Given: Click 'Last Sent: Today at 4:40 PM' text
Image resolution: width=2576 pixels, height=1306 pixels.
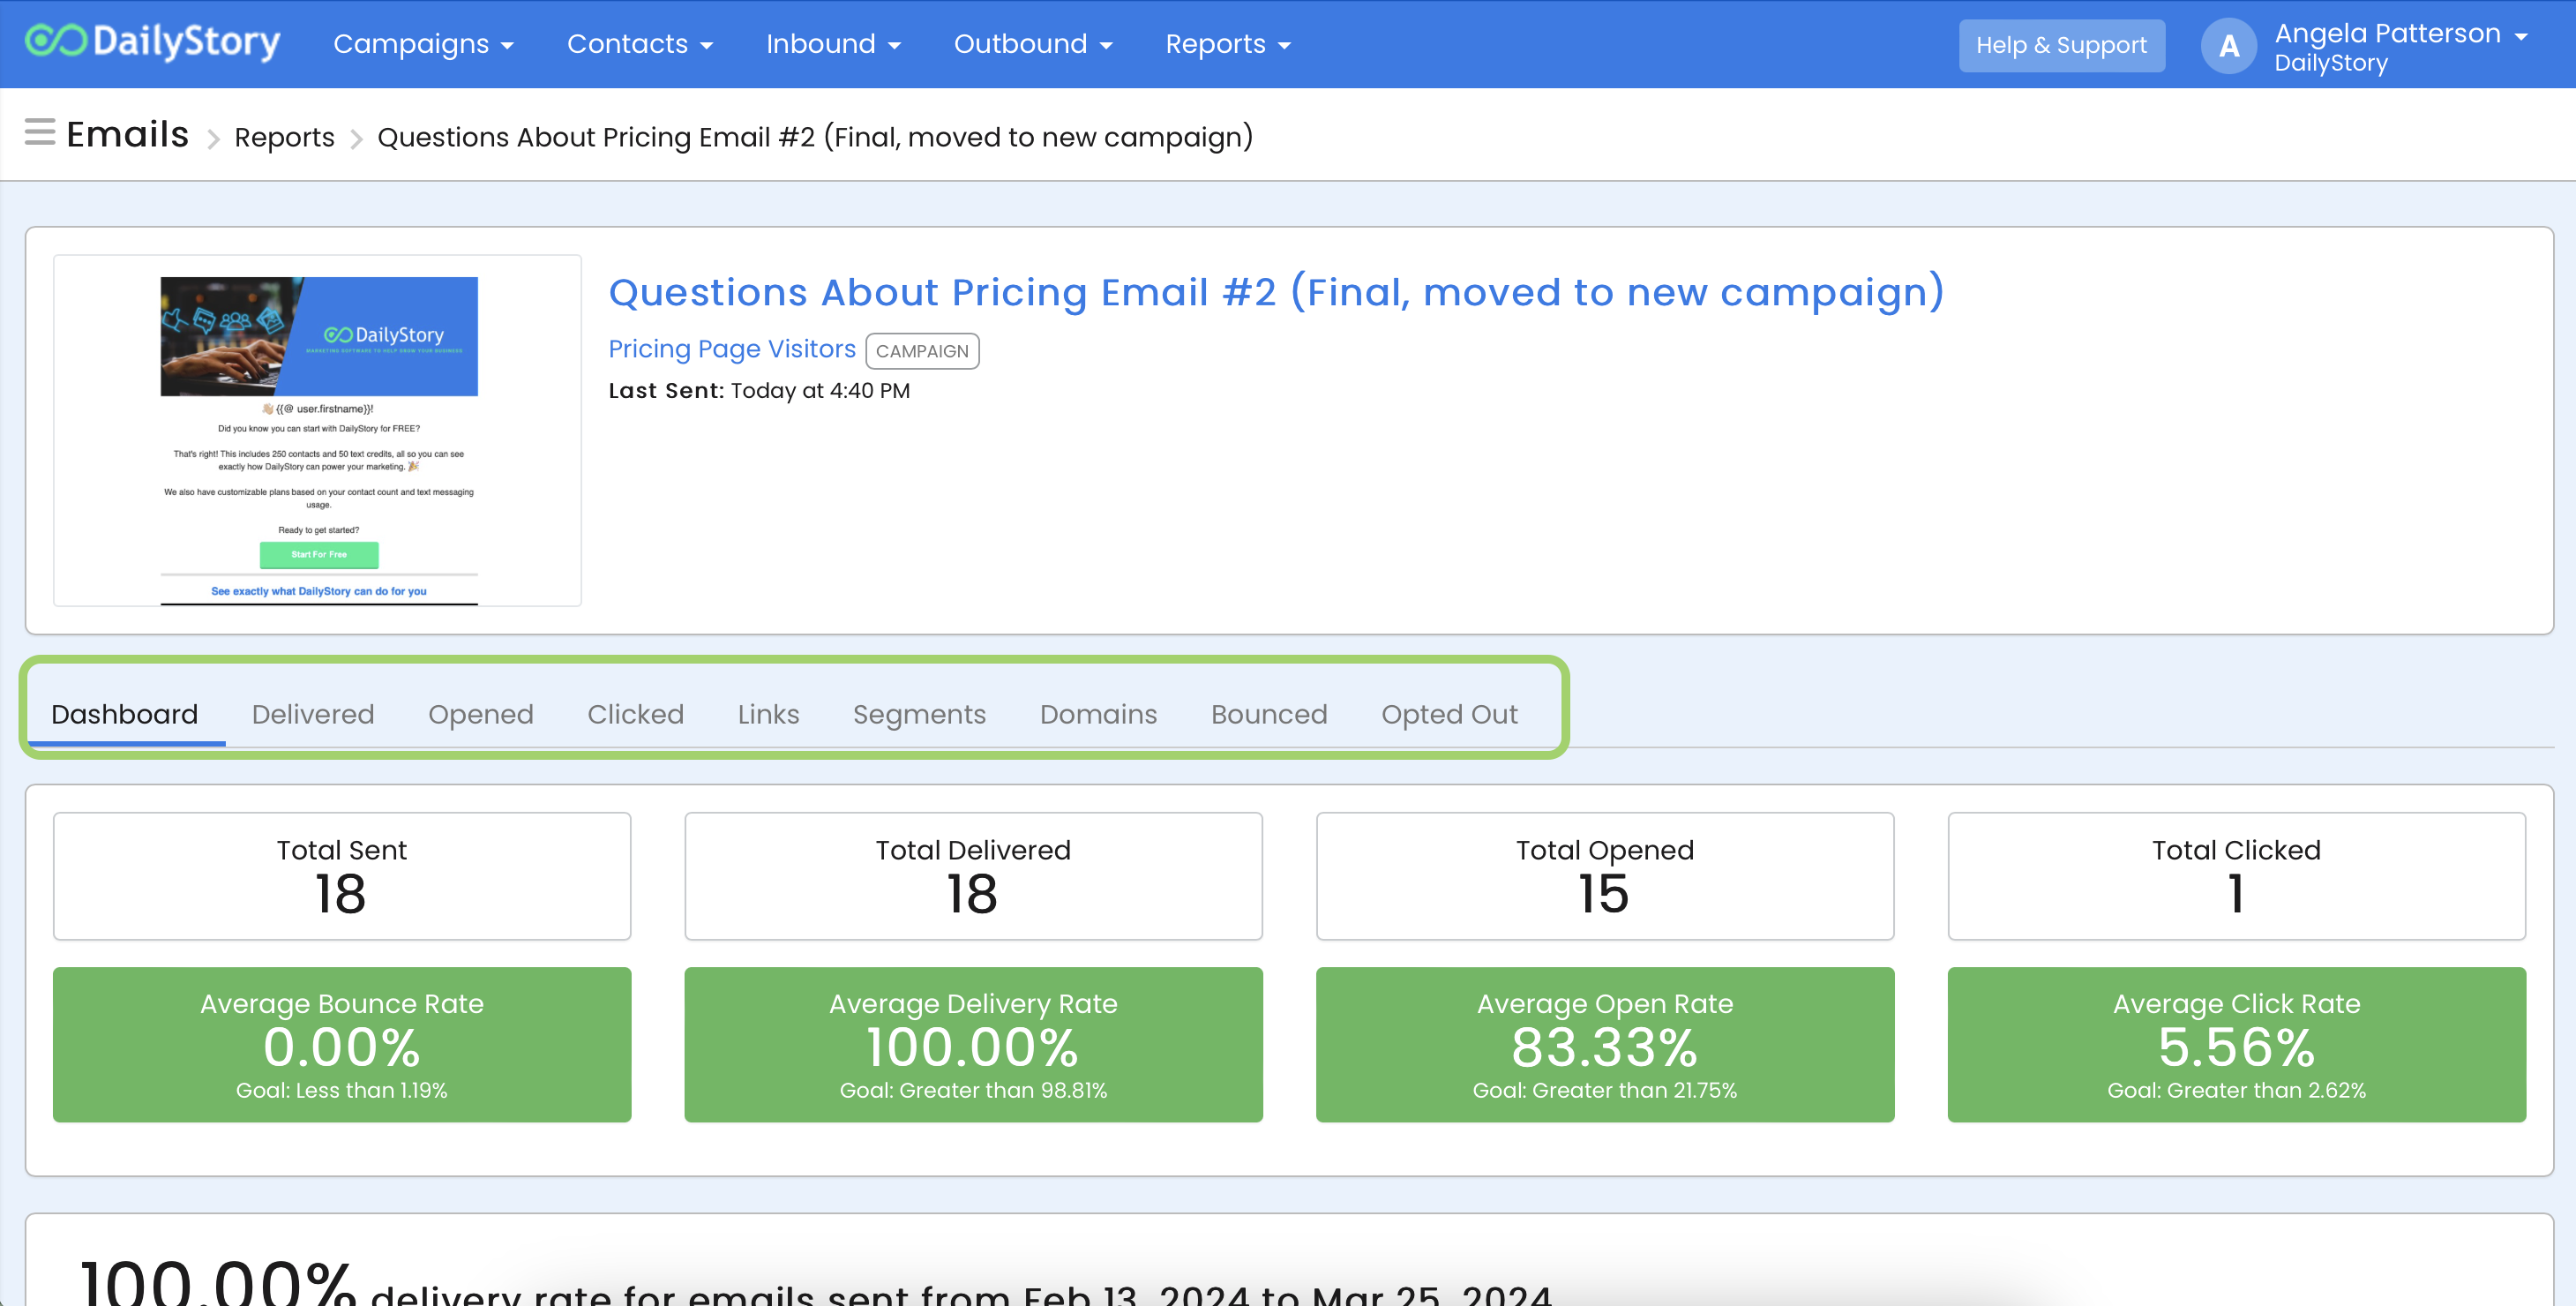Looking at the screenshot, I should [x=759, y=391].
